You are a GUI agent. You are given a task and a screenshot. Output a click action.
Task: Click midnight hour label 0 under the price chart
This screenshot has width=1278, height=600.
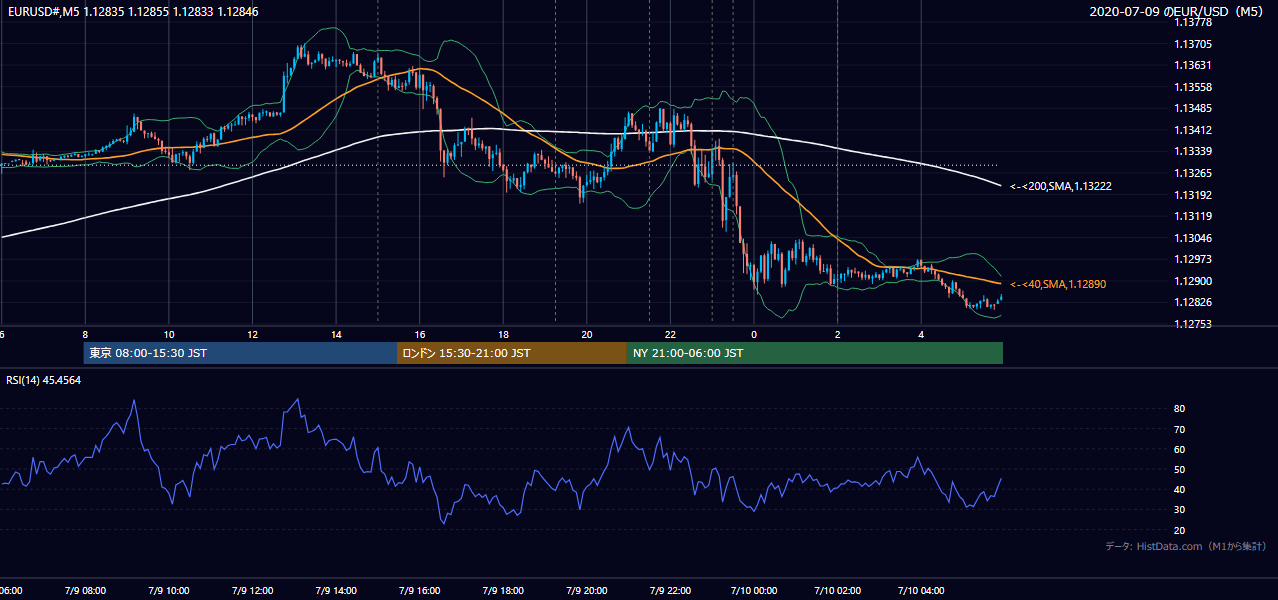[x=754, y=335]
